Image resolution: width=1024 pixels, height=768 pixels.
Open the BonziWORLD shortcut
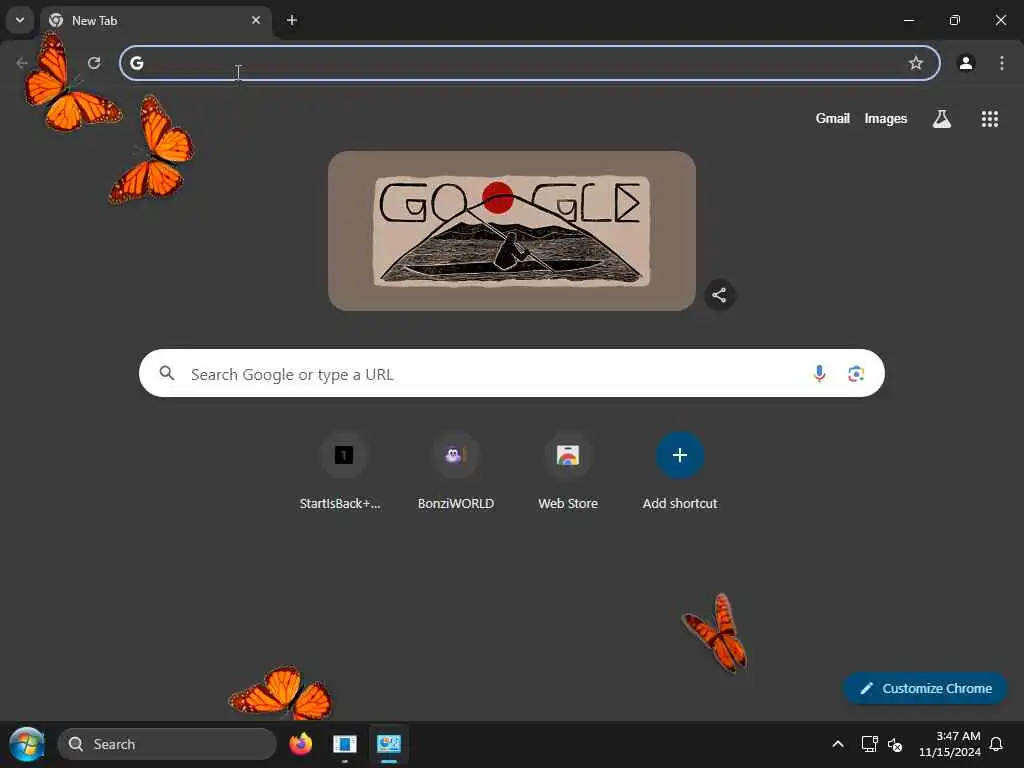click(456, 472)
